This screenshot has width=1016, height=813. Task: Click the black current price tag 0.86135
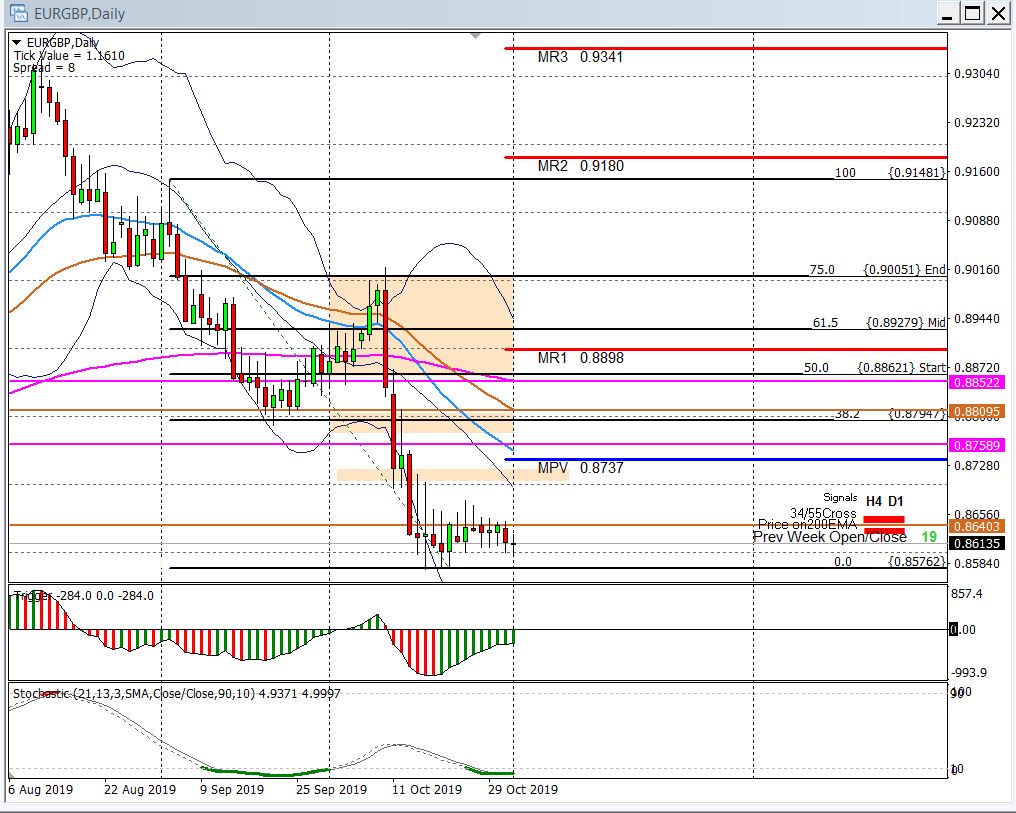coord(978,543)
